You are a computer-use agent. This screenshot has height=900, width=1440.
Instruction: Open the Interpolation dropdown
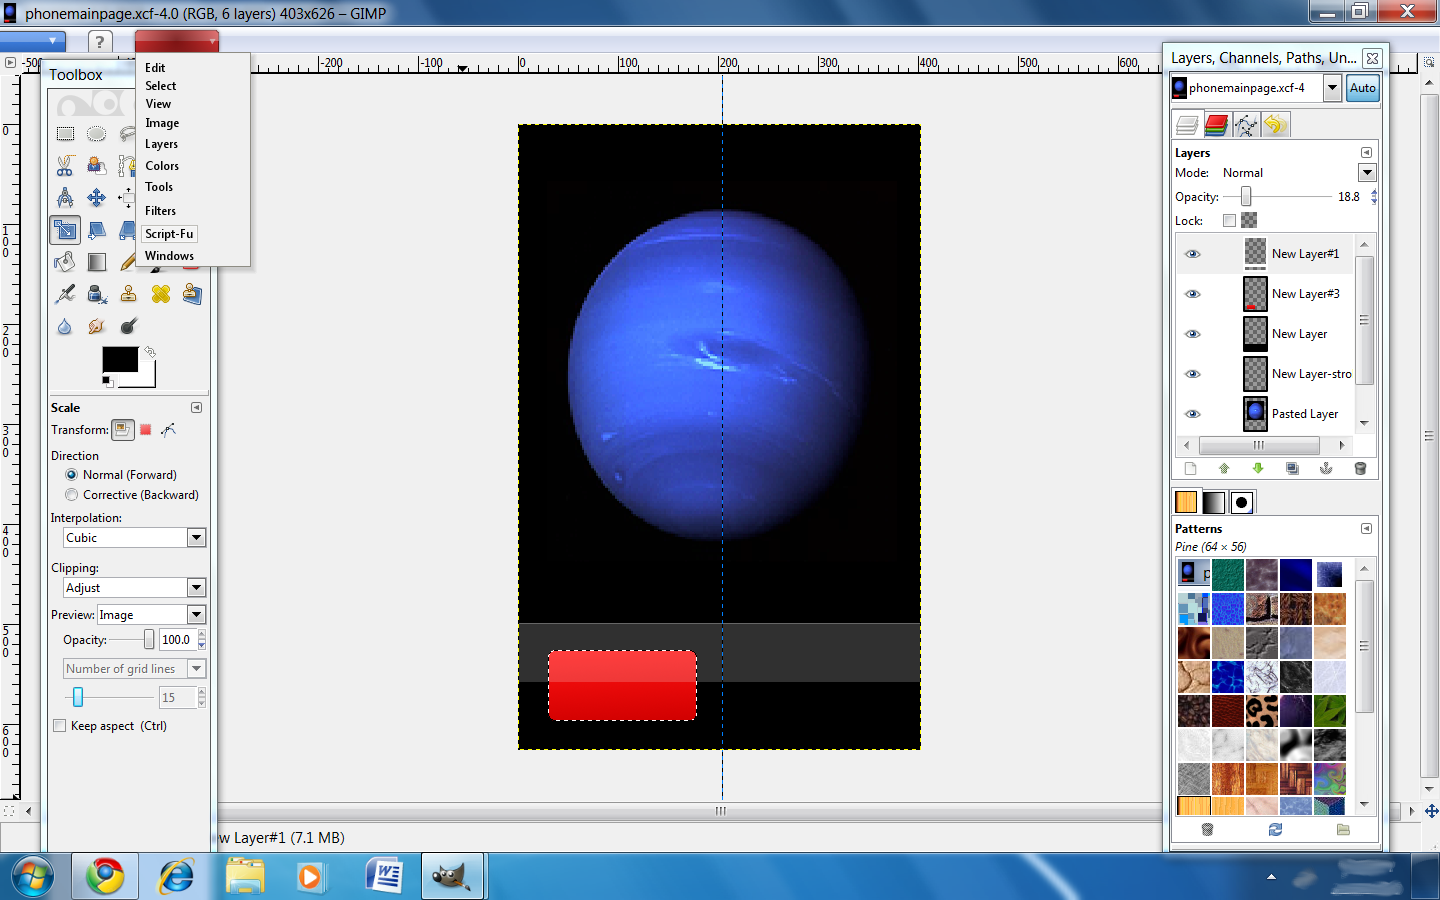pyautogui.click(x=134, y=537)
